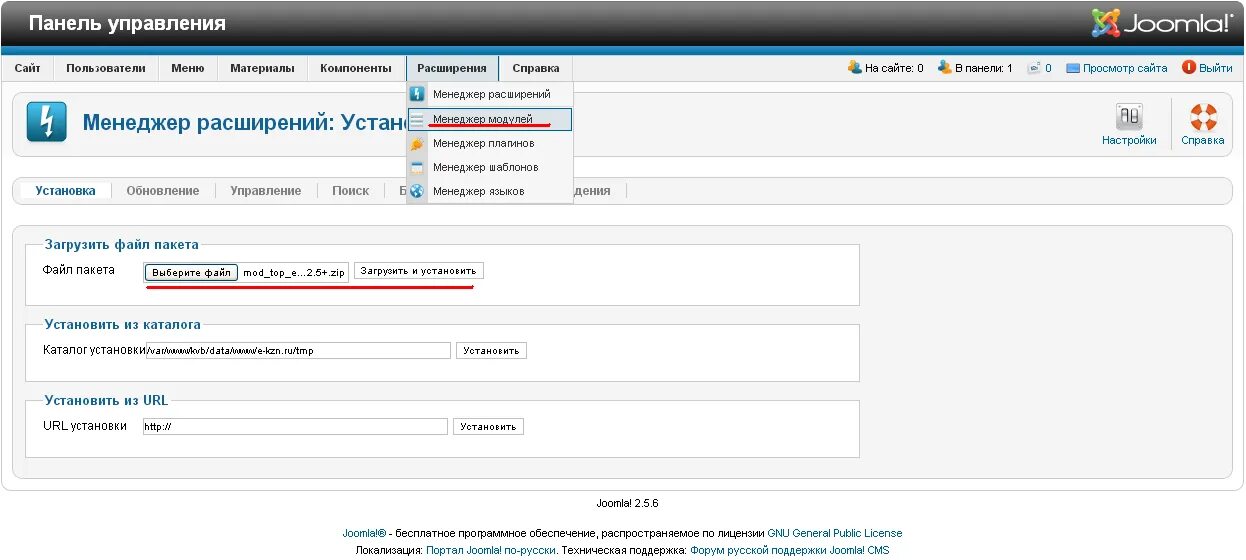Screen dimensions: 1246x560
Task: Click the red Выйти logout icon
Action: [x=1189, y=68]
